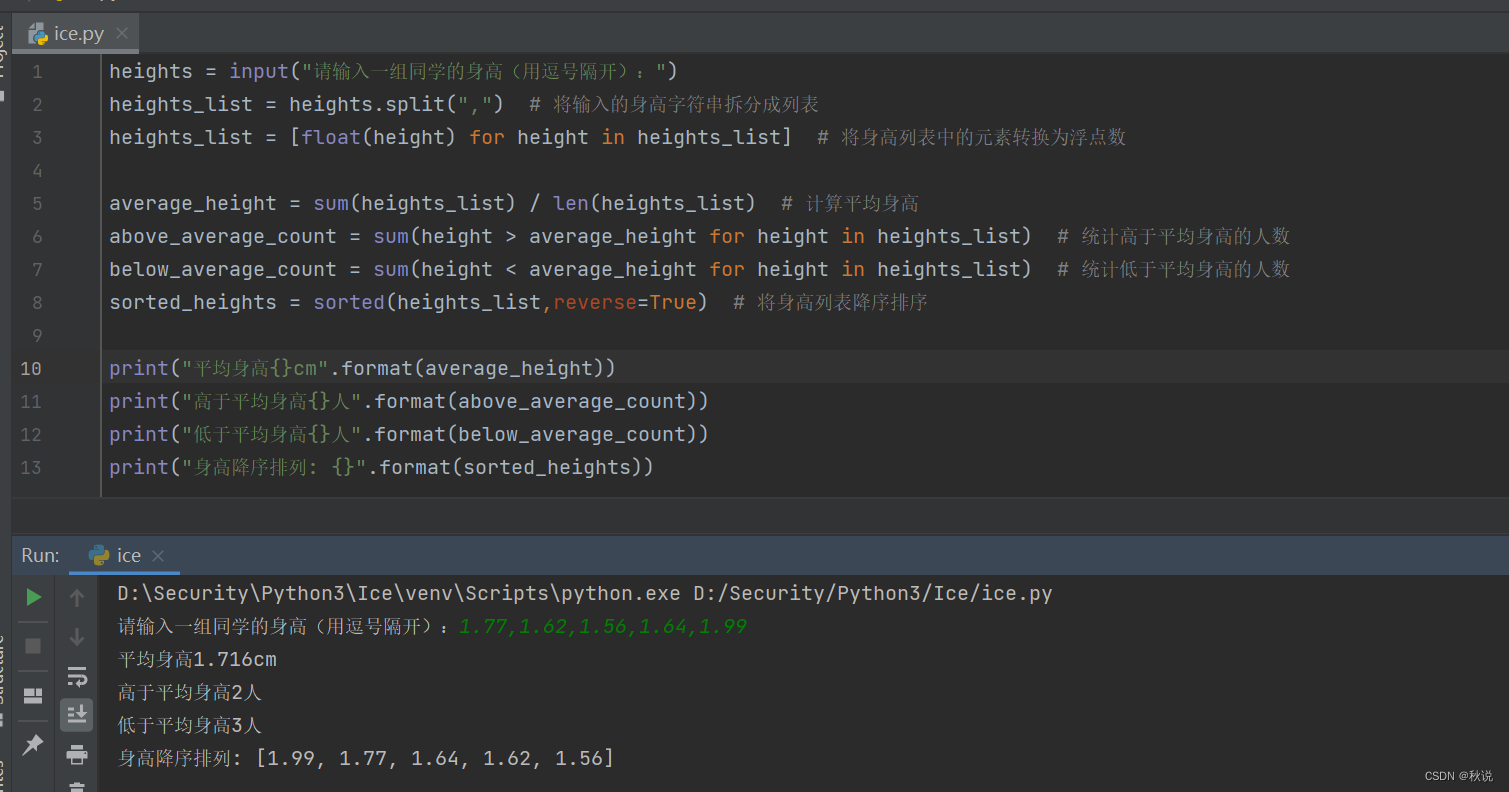Close the ice.py editor tab
The width and height of the screenshot is (1509, 792).
pyautogui.click(x=122, y=33)
